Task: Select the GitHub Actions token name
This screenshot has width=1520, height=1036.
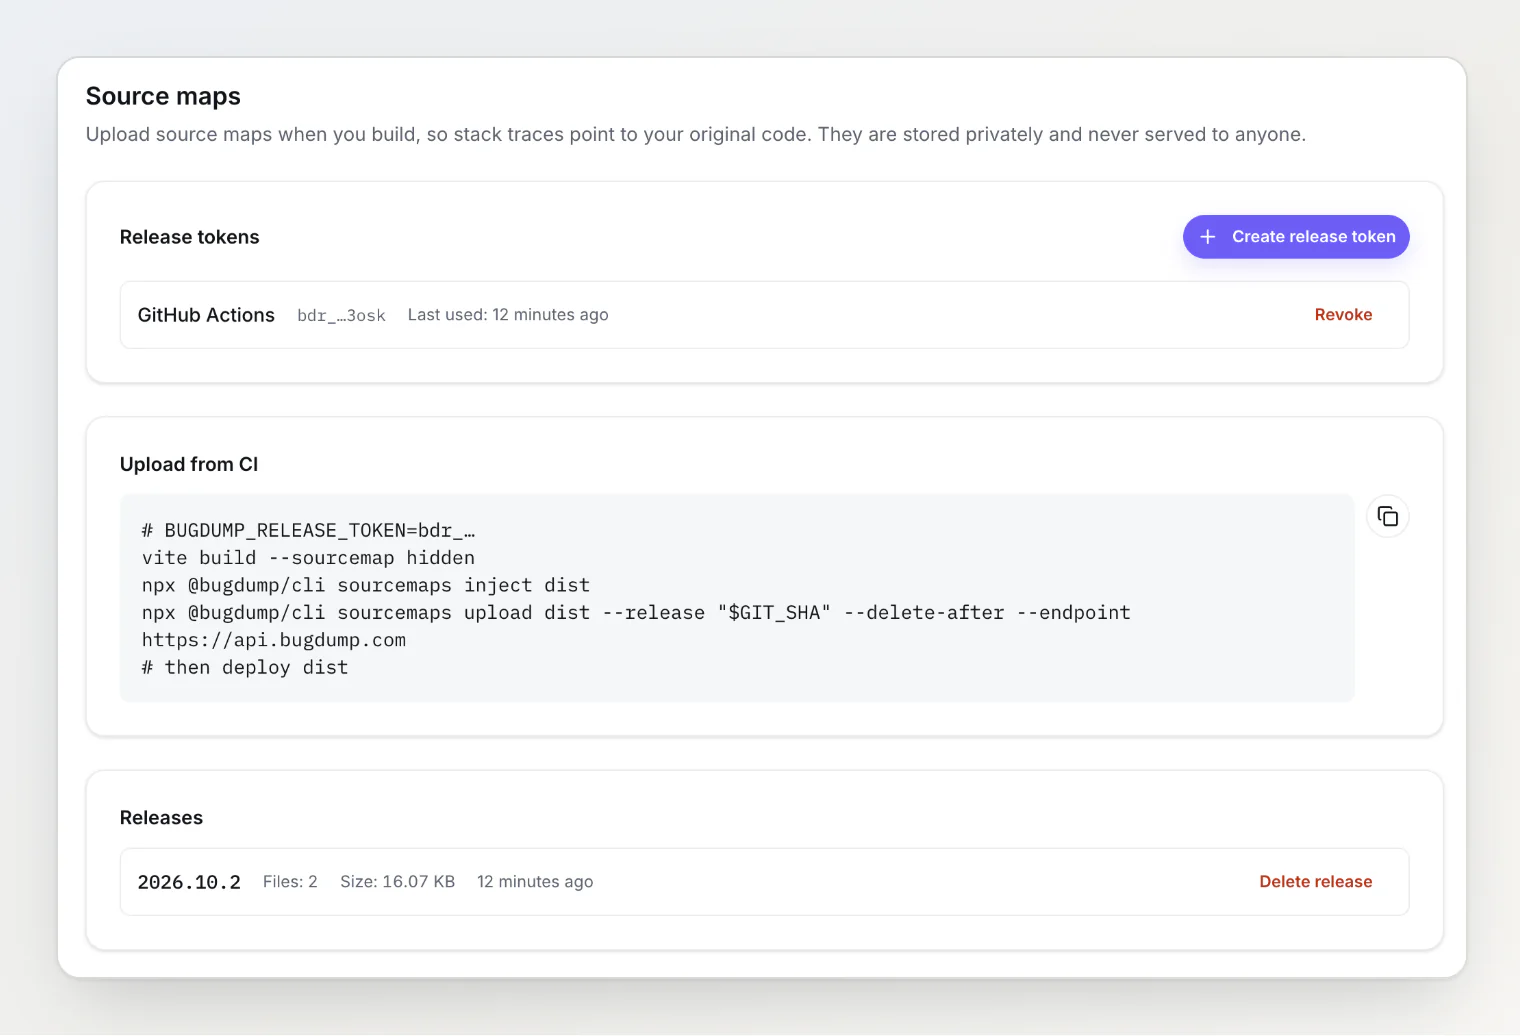Action: pos(206,315)
